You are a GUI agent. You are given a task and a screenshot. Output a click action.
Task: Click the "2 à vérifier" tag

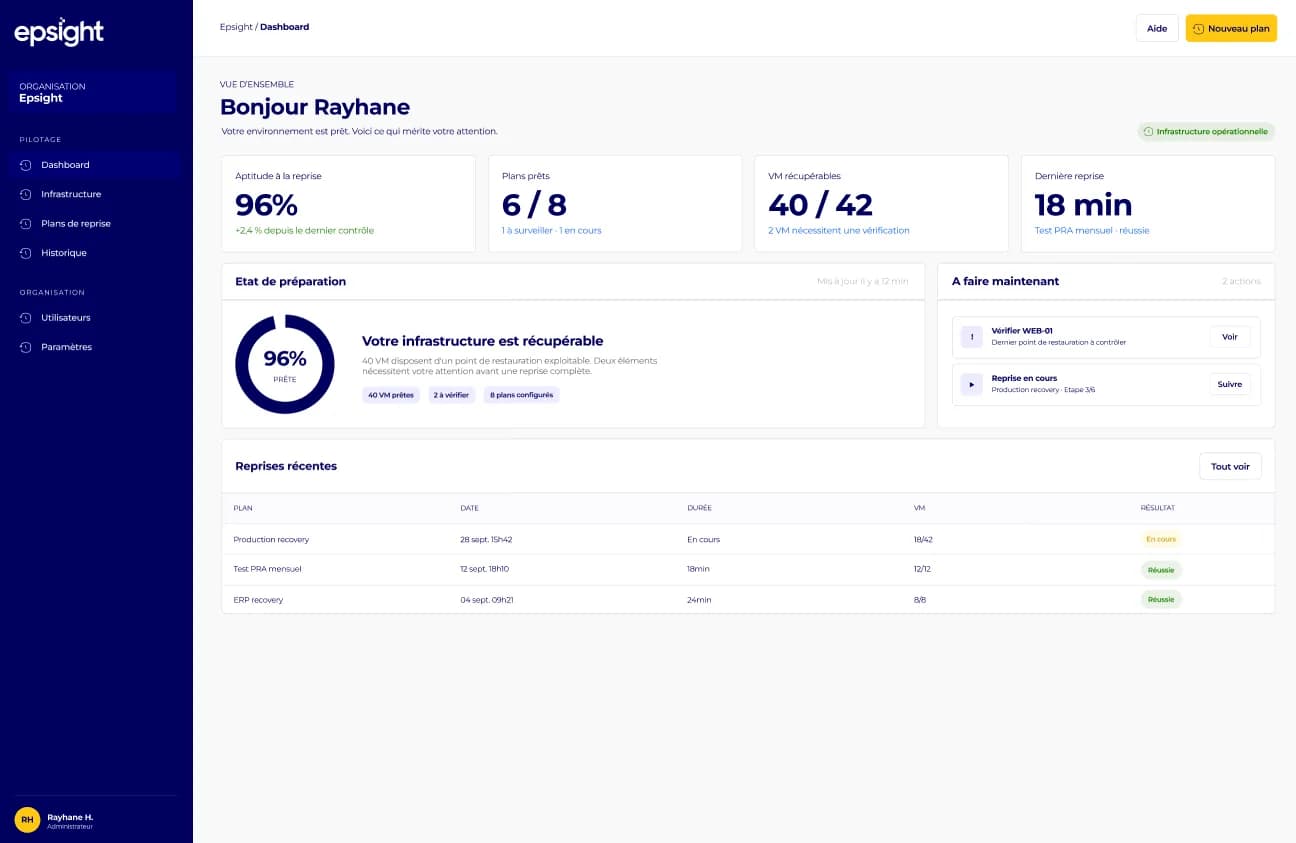click(452, 395)
